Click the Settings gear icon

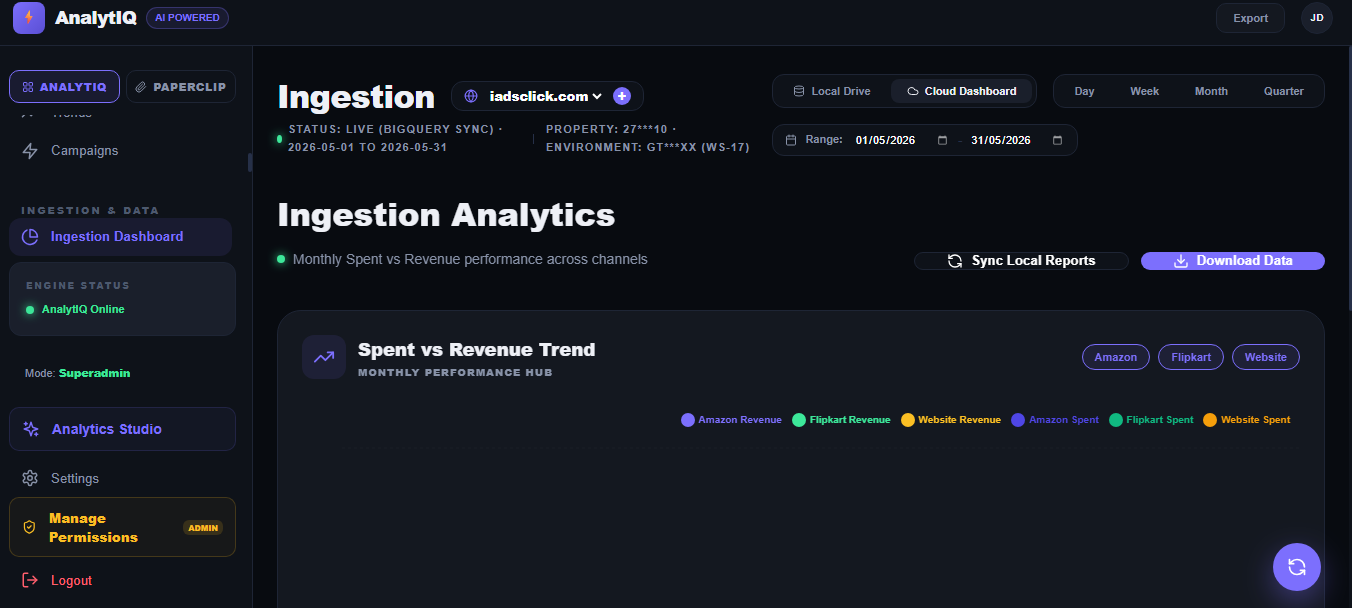[30, 478]
